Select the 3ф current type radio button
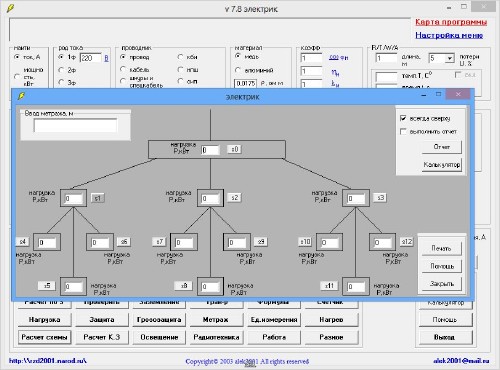The width and height of the screenshot is (500, 370). click(x=61, y=82)
